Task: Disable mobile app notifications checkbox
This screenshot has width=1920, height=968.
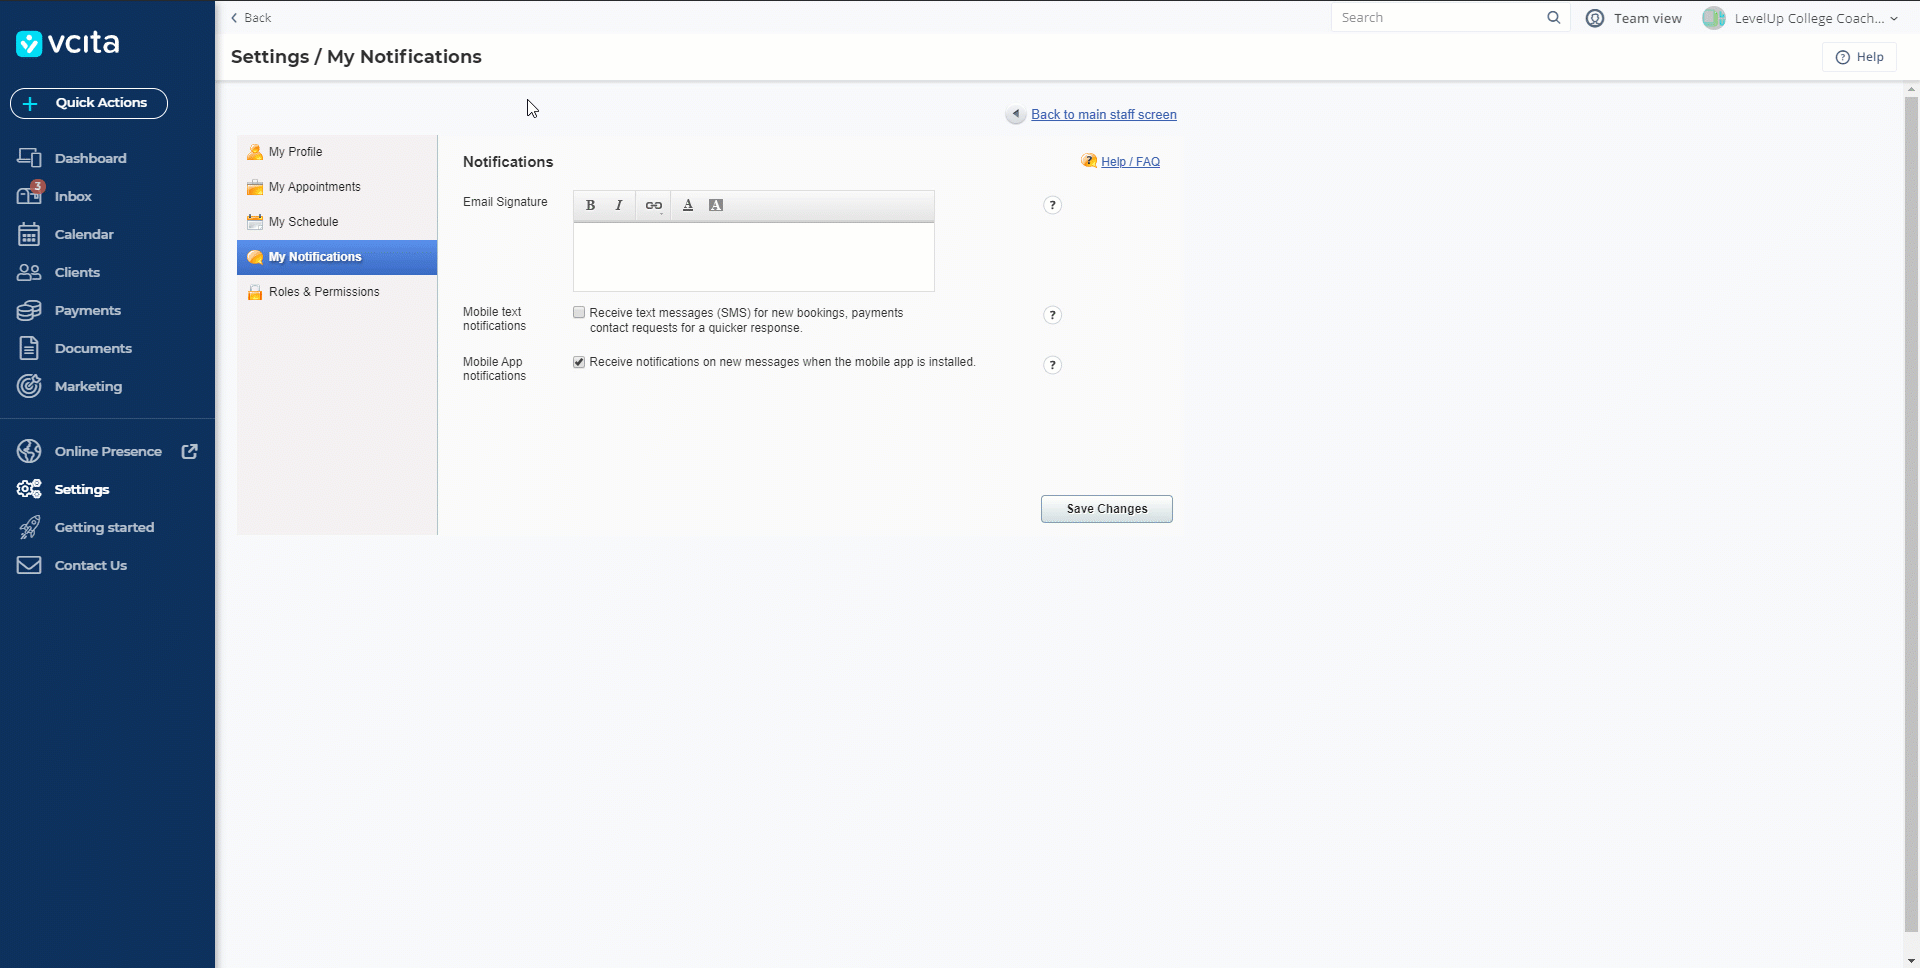Action: click(x=579, y=362)
